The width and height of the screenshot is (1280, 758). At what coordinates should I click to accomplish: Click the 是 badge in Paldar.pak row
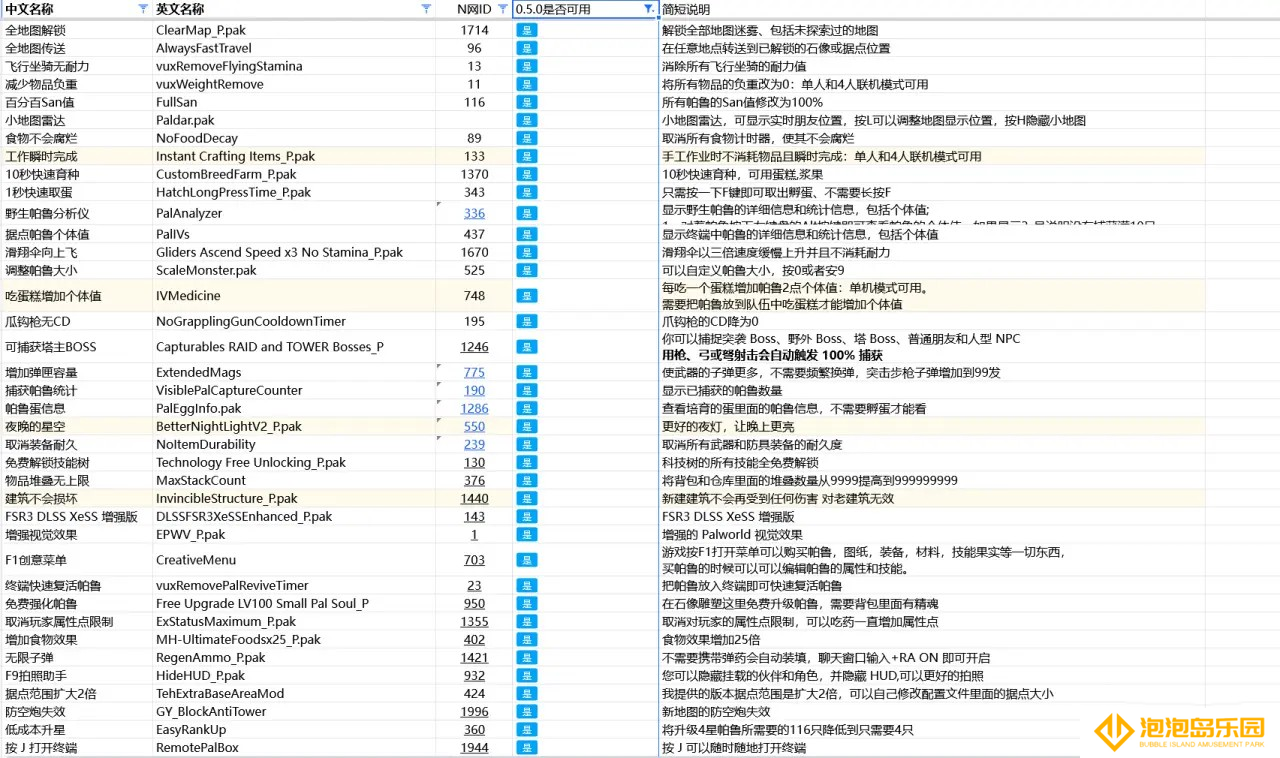(527, 120)
